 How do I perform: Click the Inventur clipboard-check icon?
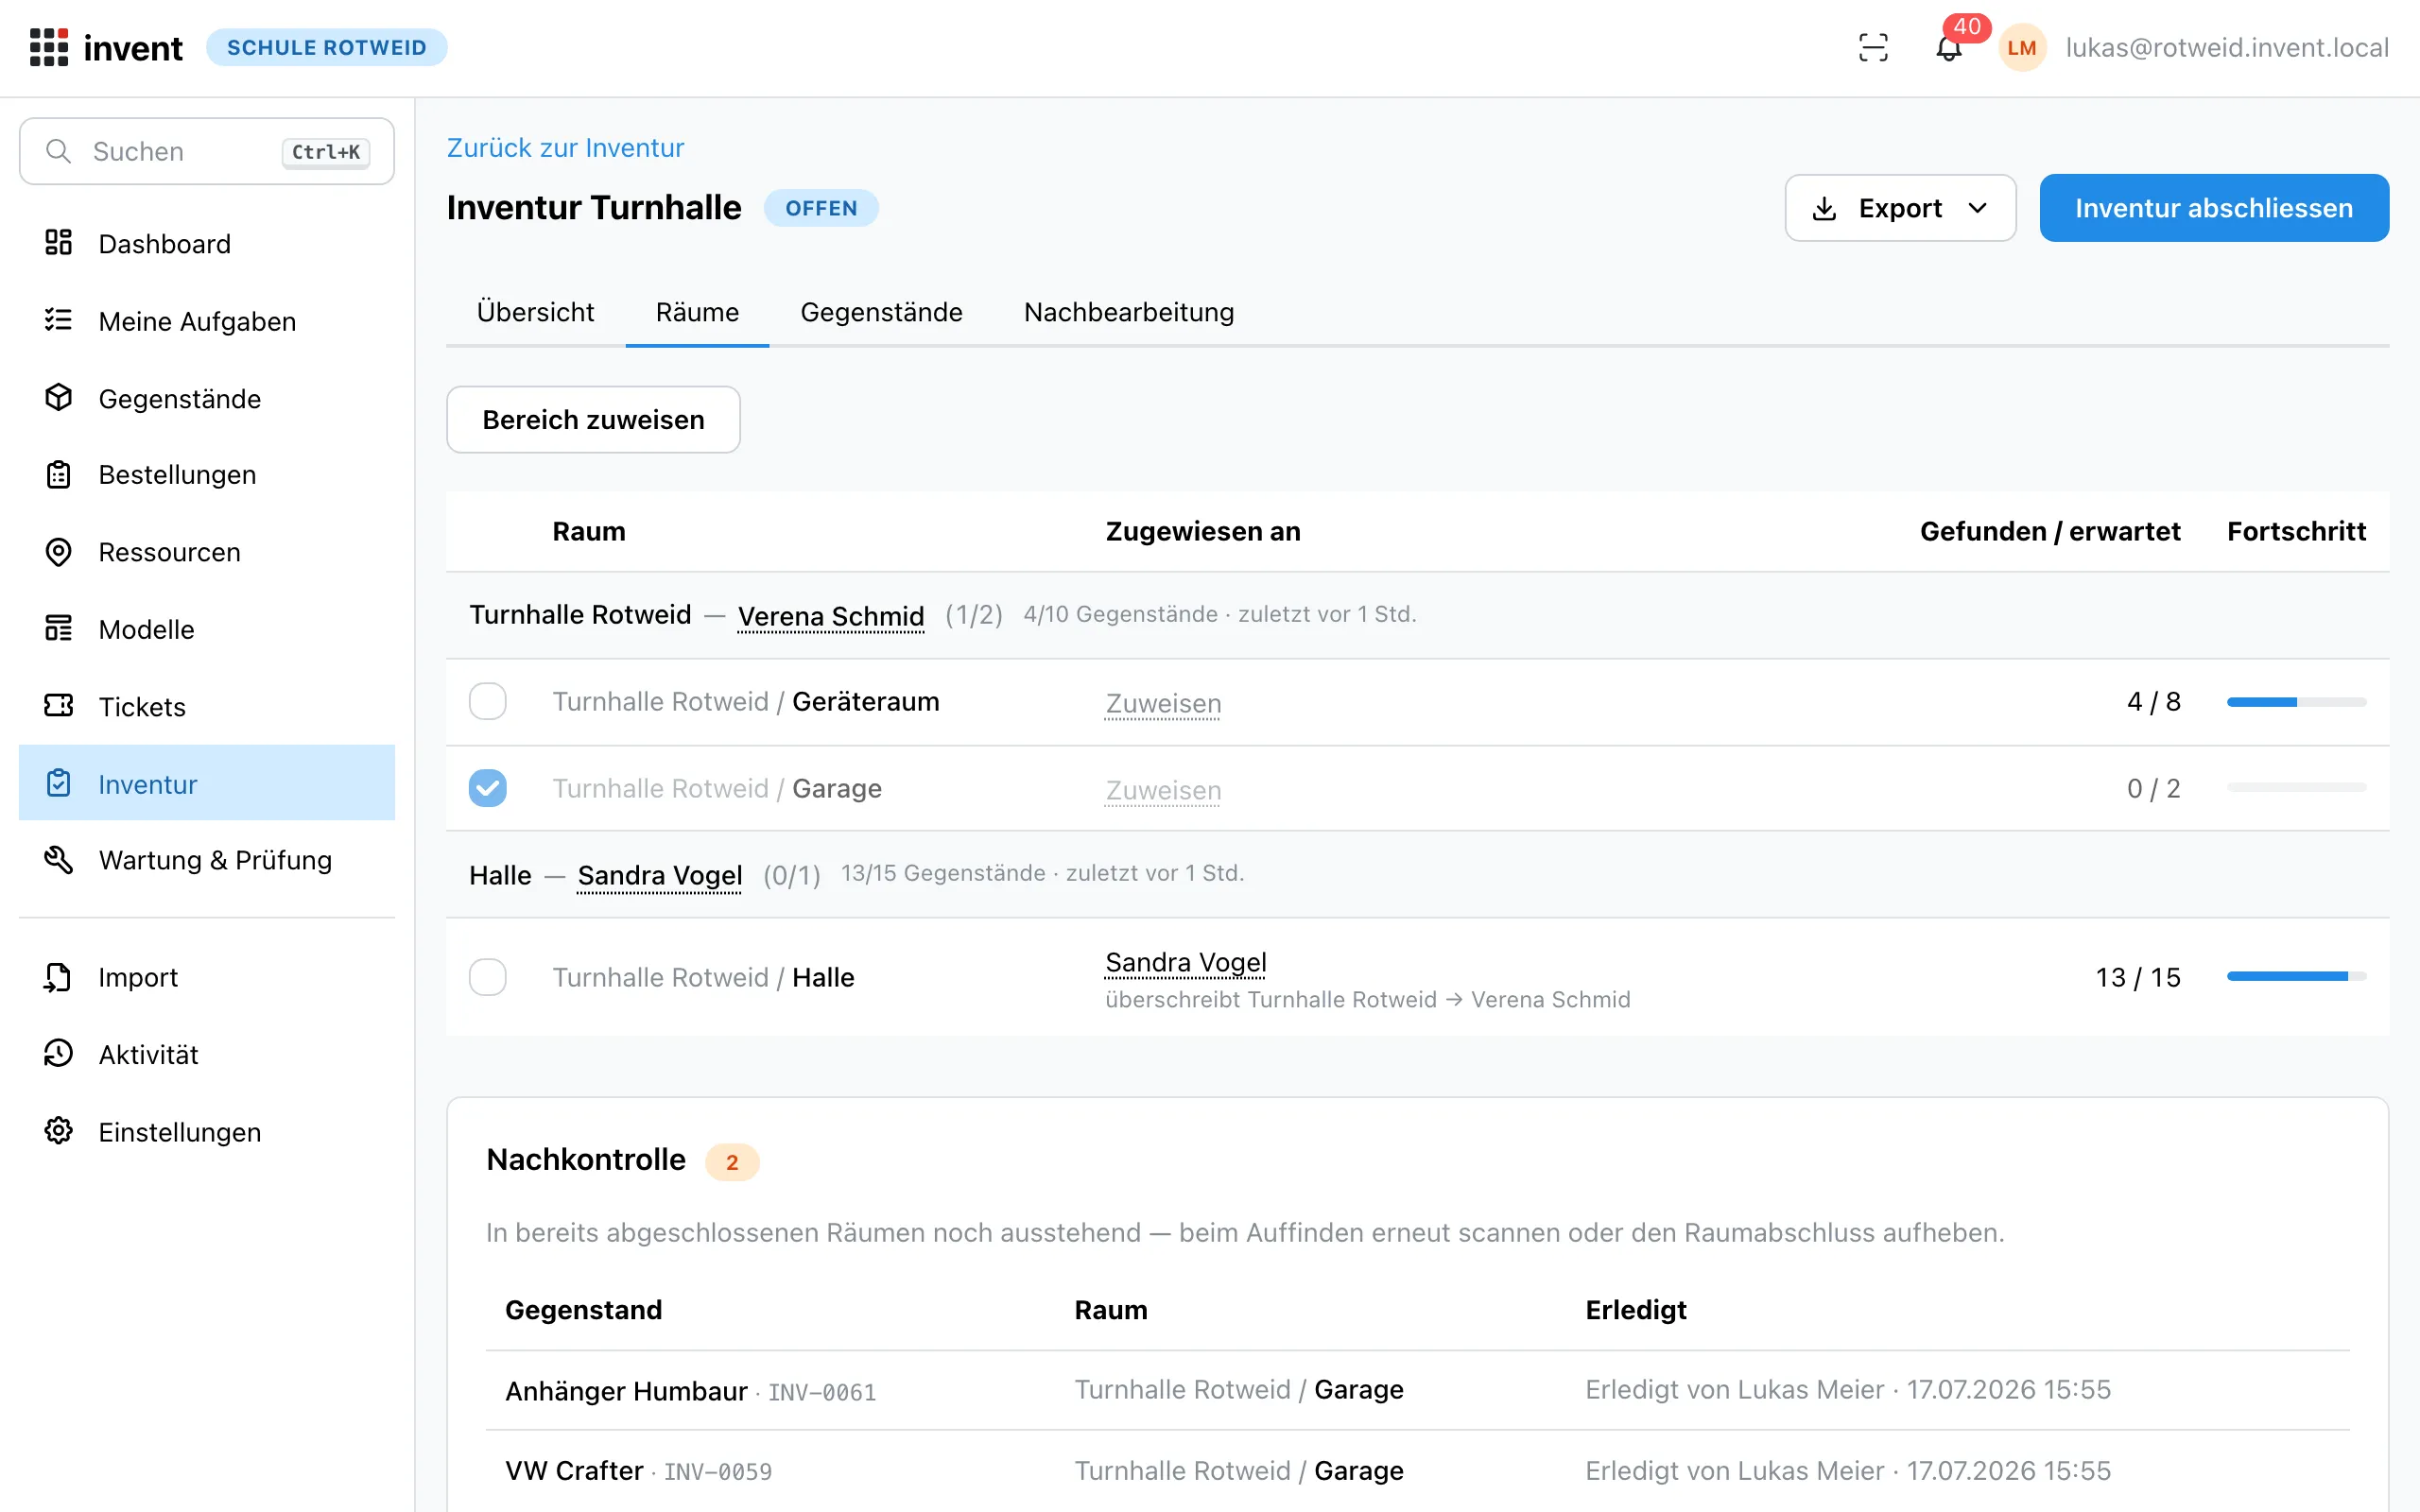click(58, 783)
